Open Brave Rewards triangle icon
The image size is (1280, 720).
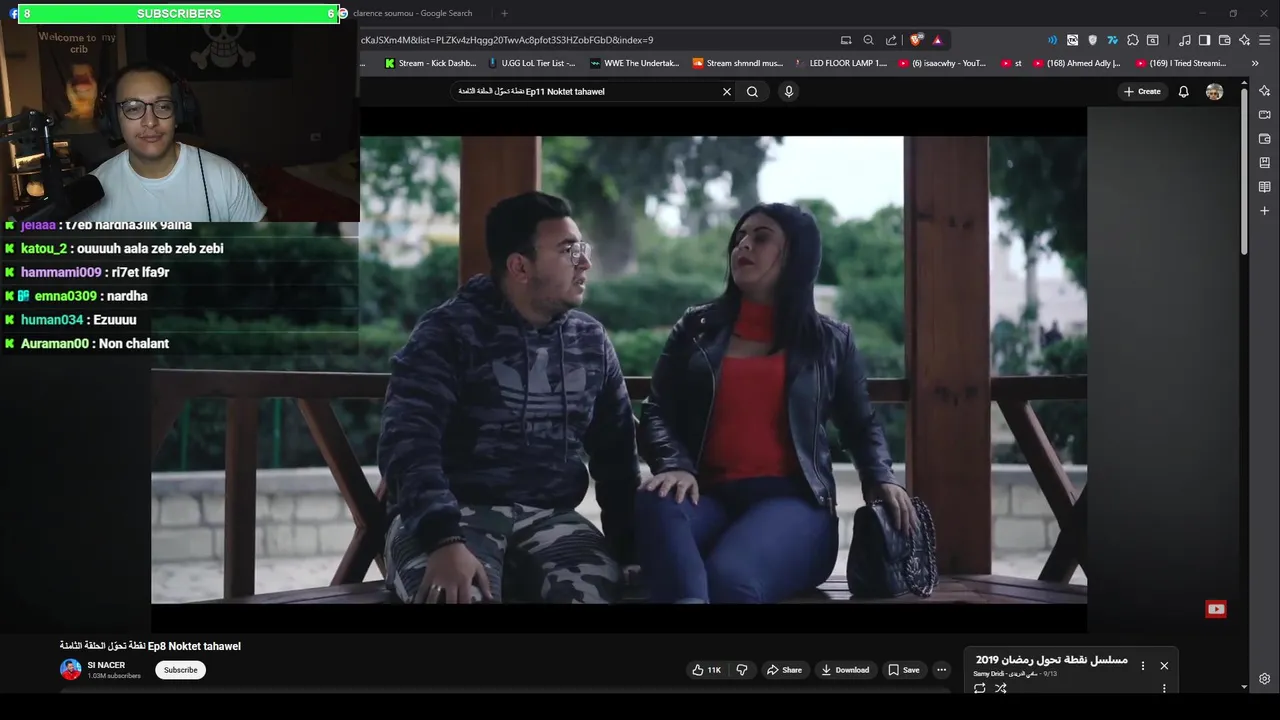coord(937,40)
